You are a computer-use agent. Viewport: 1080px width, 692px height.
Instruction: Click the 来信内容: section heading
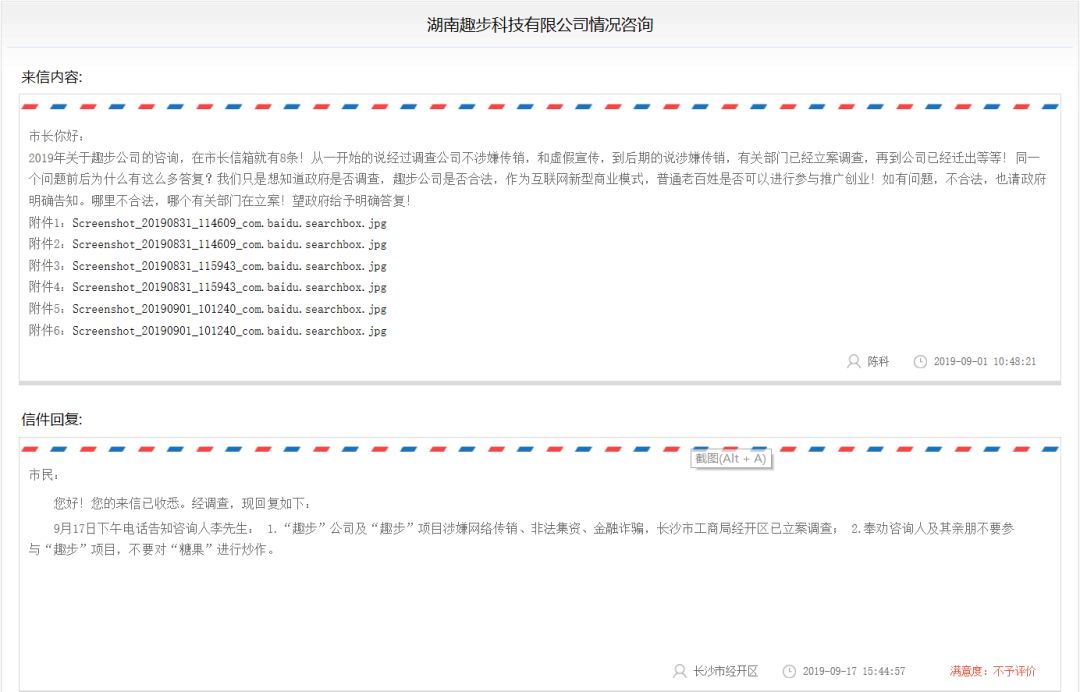tap(52, 77)
